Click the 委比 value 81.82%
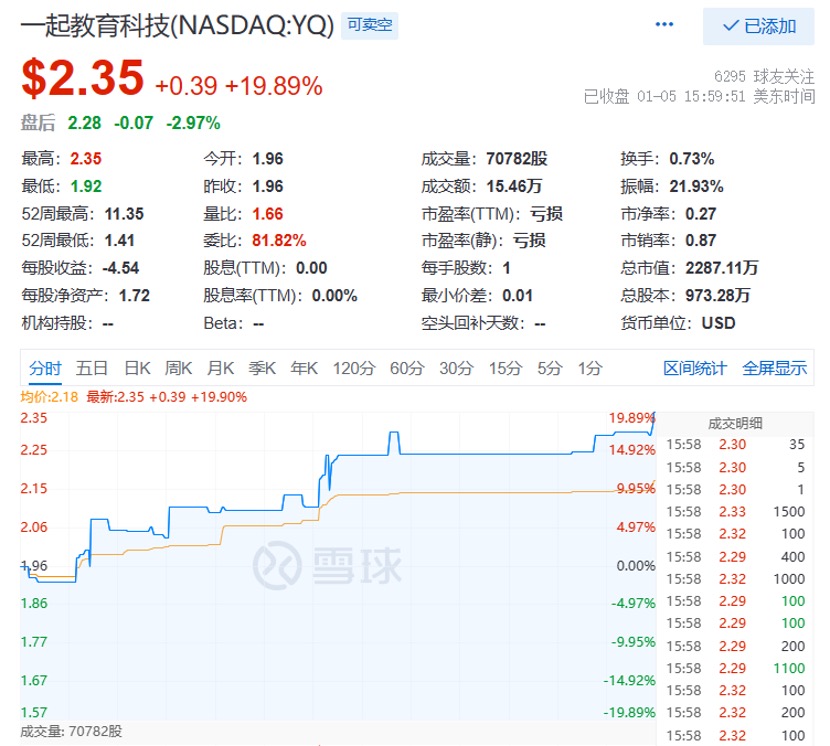 [x=279, y=240]
